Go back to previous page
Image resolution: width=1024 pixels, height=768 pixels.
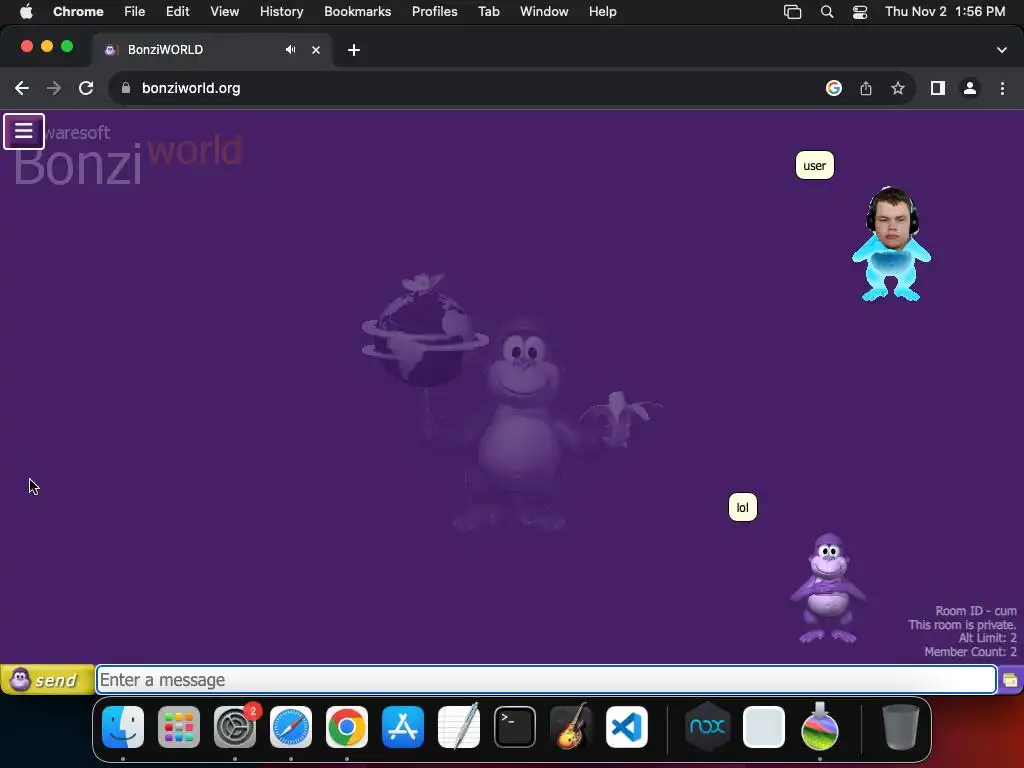pos(22,88)
